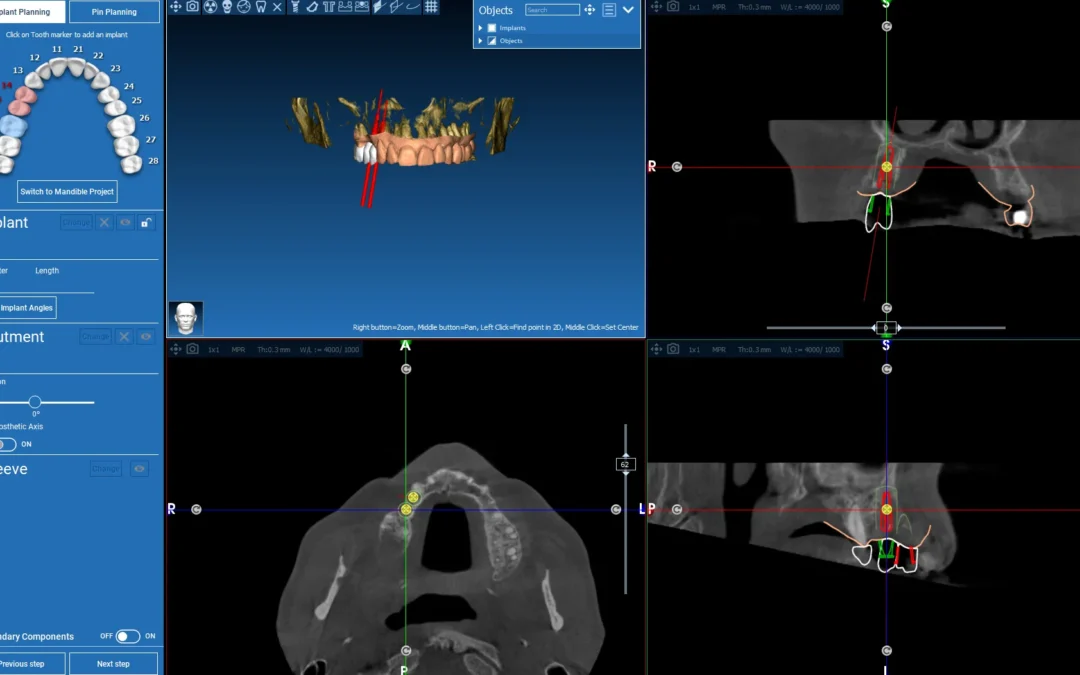Click the camera icon in the bottom-right sagittal view
This screenshot has height=675, width=1080.
(673, 349)
